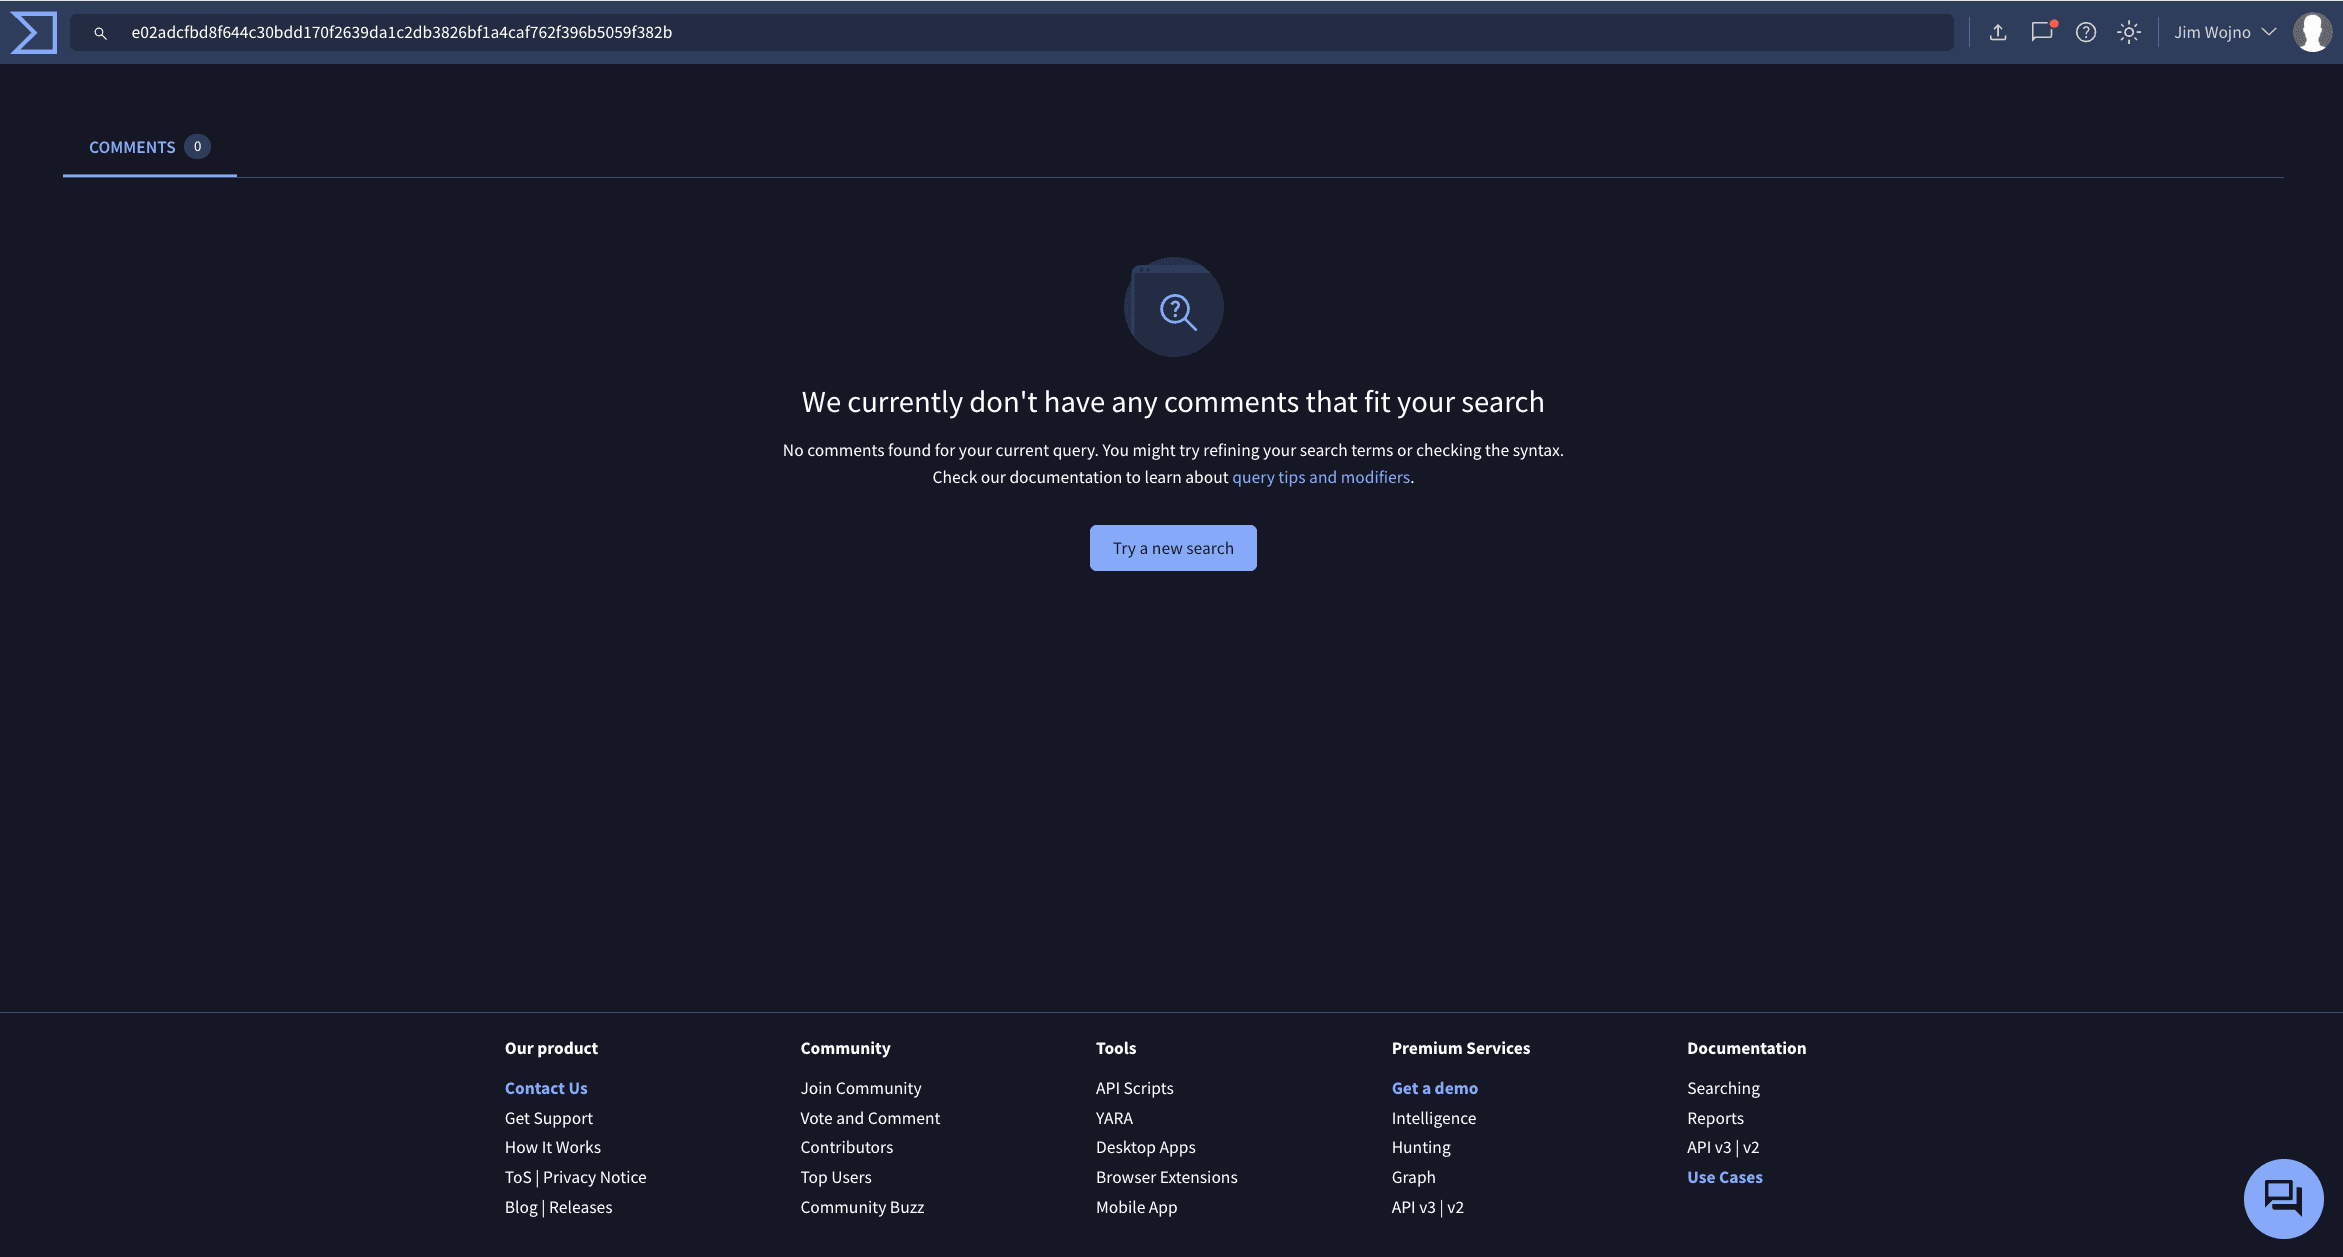This screenshot has width=2343, height=1257.
Task: Upload a new file for scanning
Action: click(1998, 31)
